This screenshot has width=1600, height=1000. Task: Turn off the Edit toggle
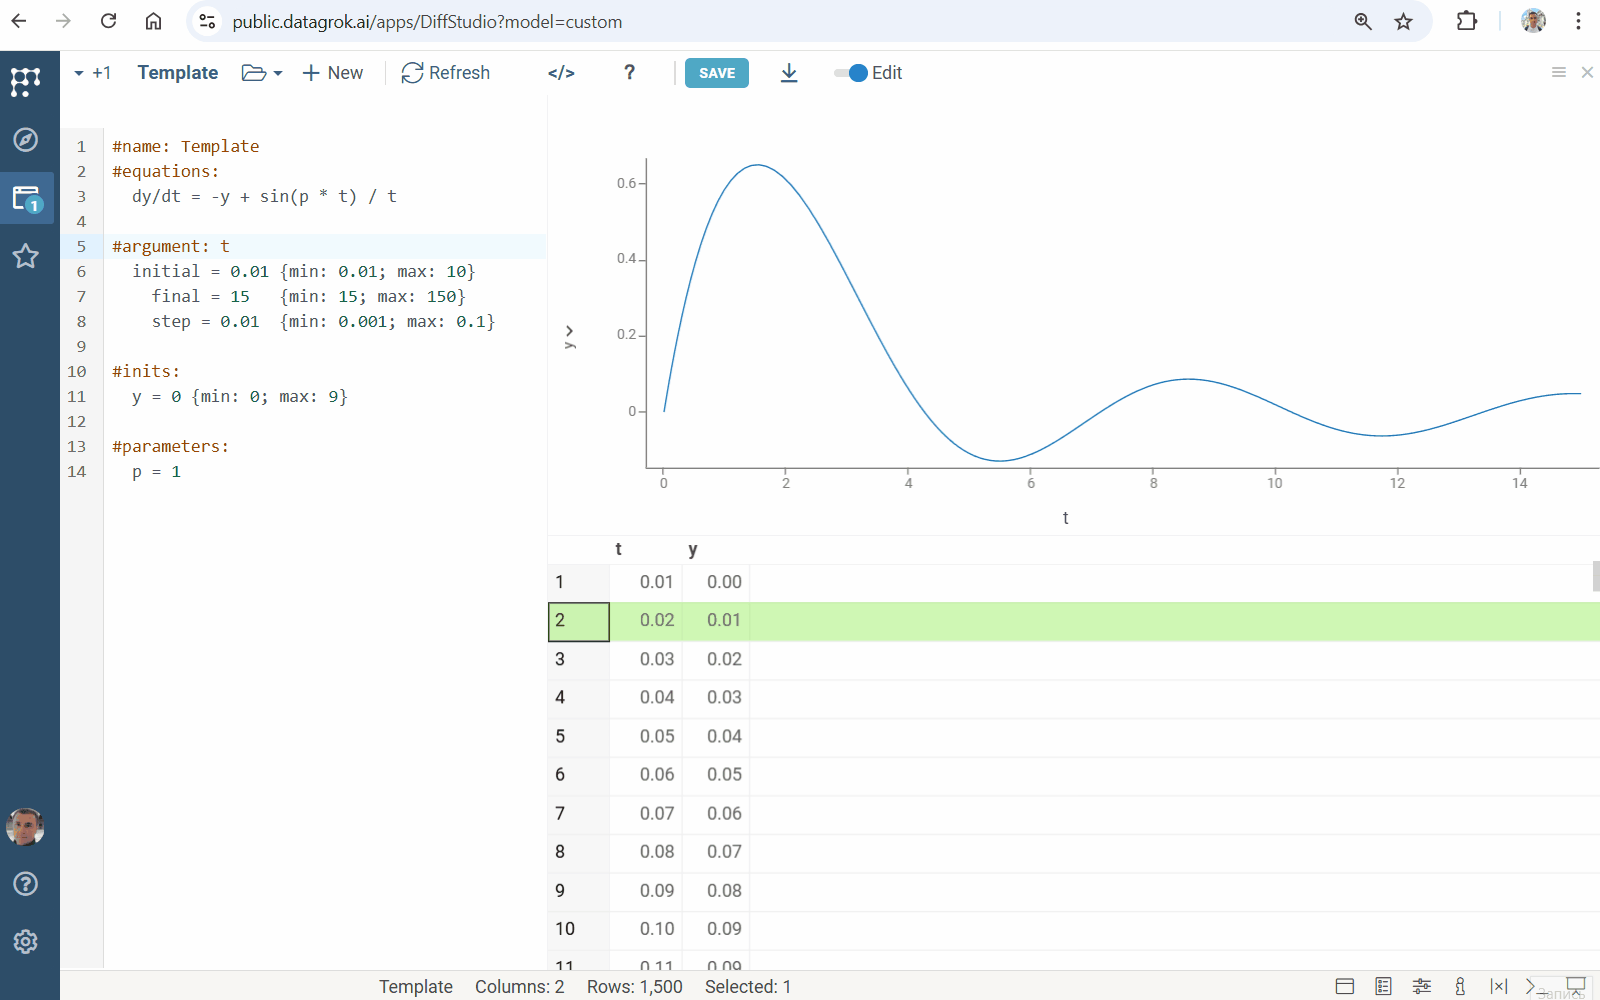tap(852, 73)
